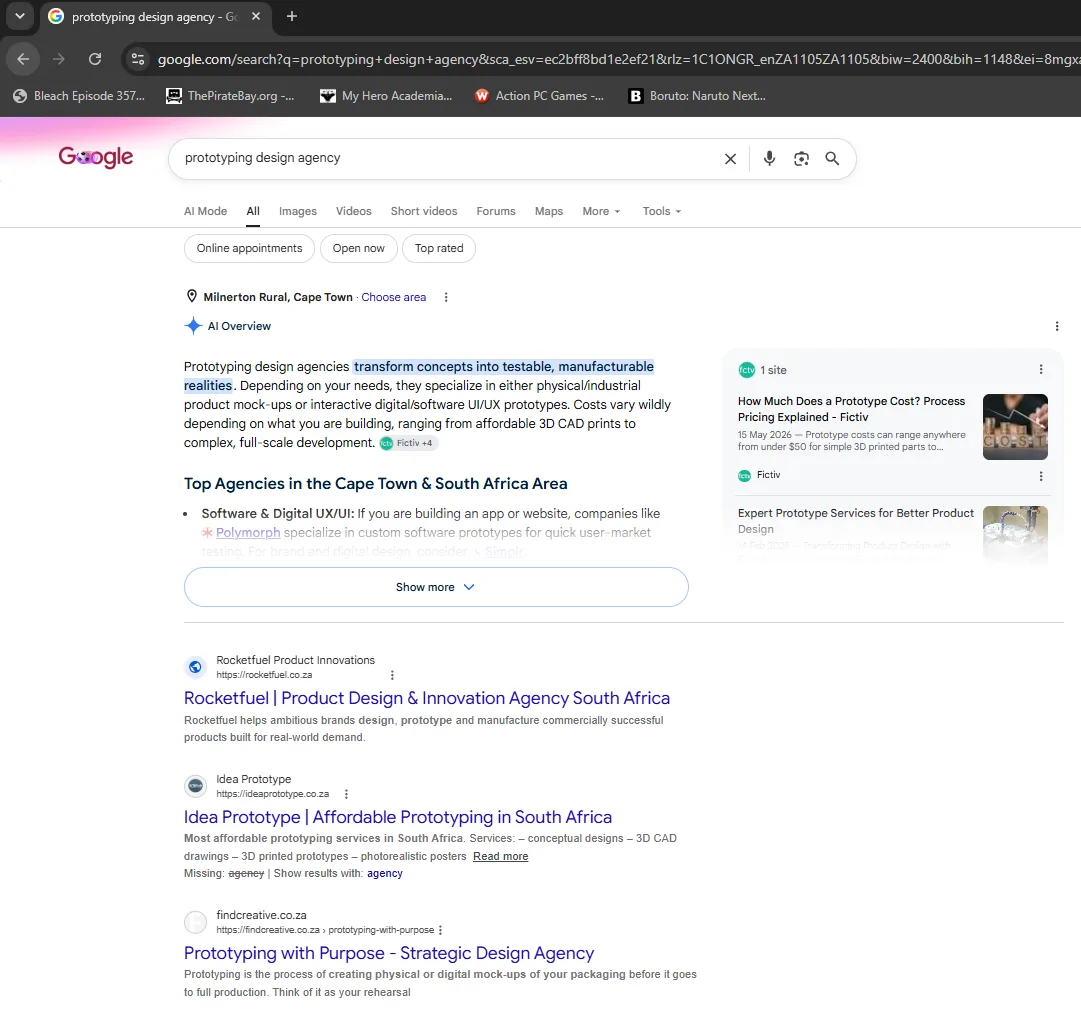The width and height of the screenshot is (1081, 1016).
Task: Apply the Online appointments filter chip
Action: (x=250, y=248)
